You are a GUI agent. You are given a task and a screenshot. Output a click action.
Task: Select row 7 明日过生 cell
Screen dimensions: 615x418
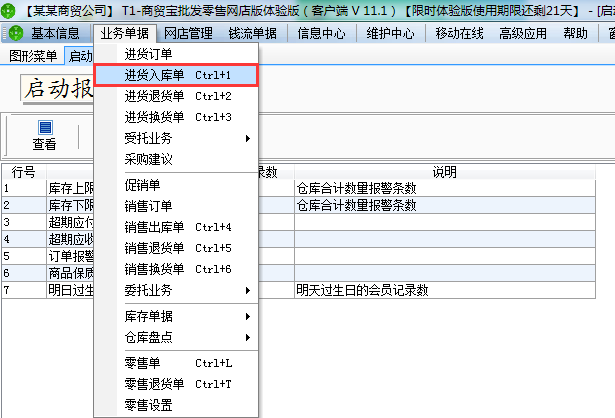pos(70,290)
